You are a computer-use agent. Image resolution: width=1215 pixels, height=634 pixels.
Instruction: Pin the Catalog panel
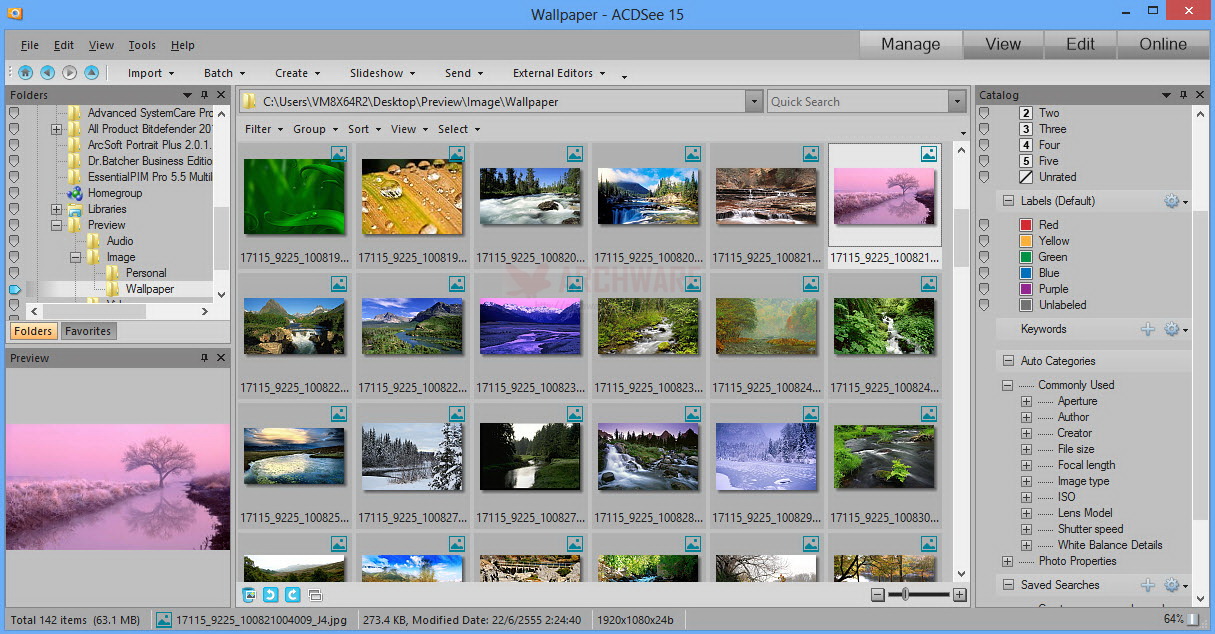coord(1183,95)
